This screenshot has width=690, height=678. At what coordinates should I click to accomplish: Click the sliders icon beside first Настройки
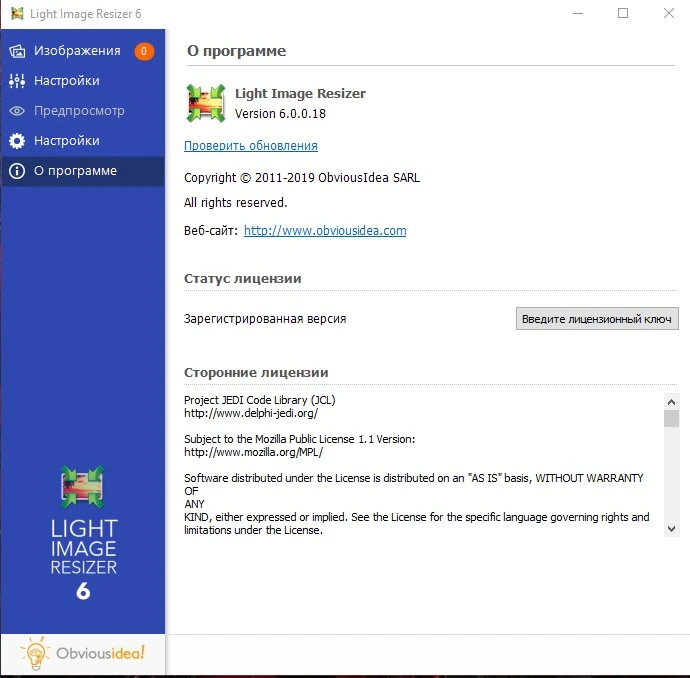coord(17,81)
